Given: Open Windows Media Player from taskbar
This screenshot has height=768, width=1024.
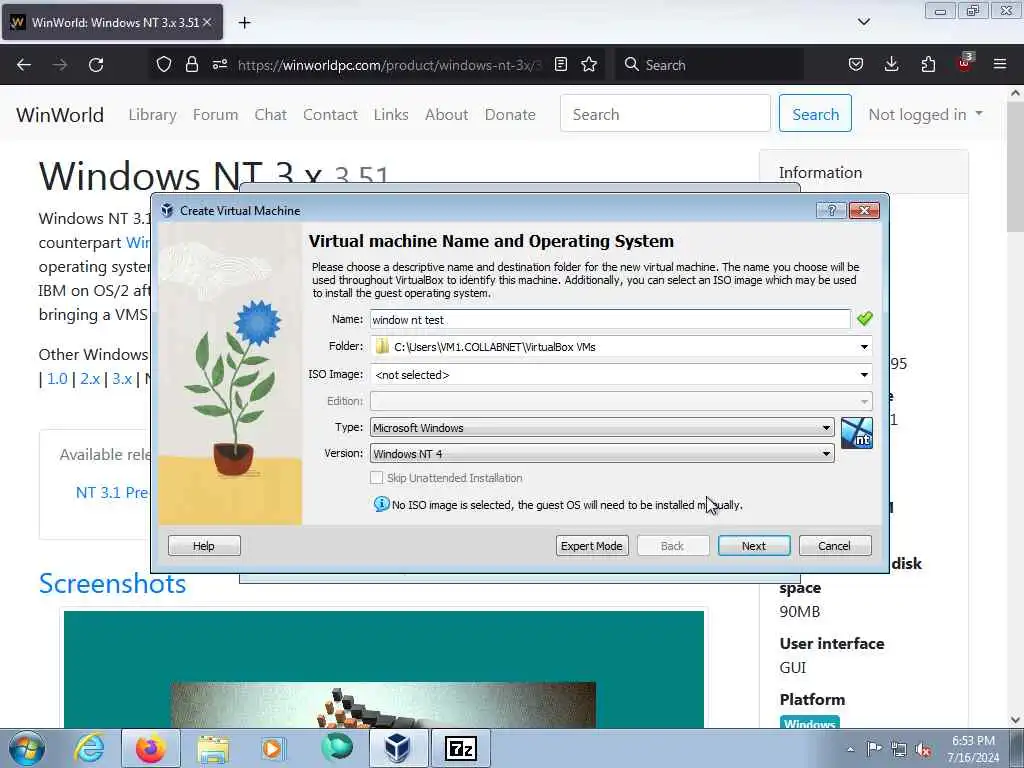Looking at the screenshot, I should (273, 748).
